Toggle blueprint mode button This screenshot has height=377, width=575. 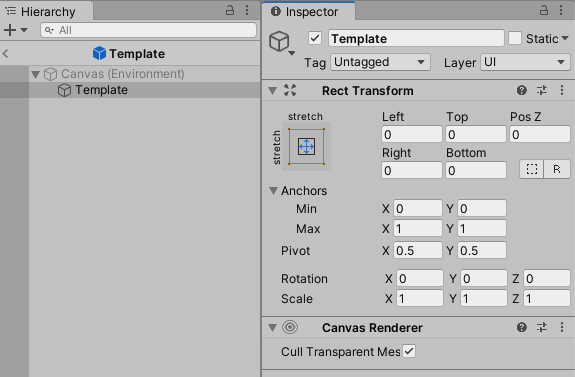click(x=532, y=169)
